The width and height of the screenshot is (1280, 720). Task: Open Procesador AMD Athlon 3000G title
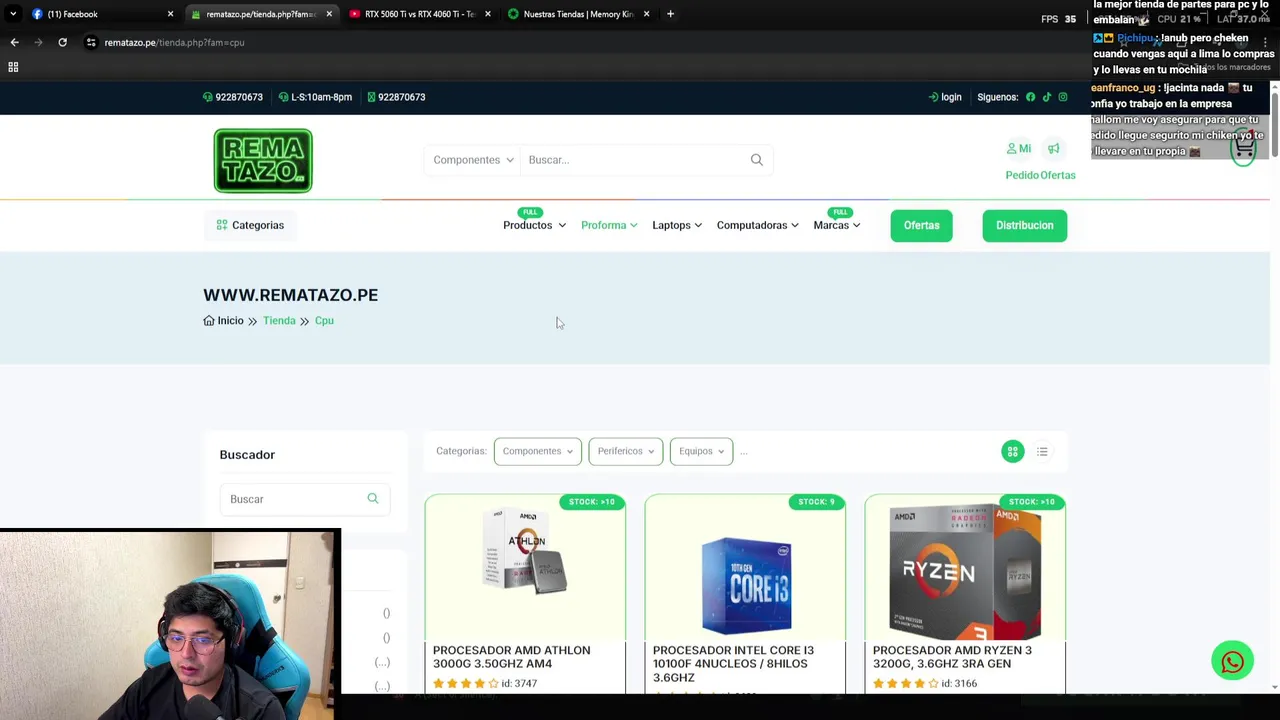tap(511, 657)
